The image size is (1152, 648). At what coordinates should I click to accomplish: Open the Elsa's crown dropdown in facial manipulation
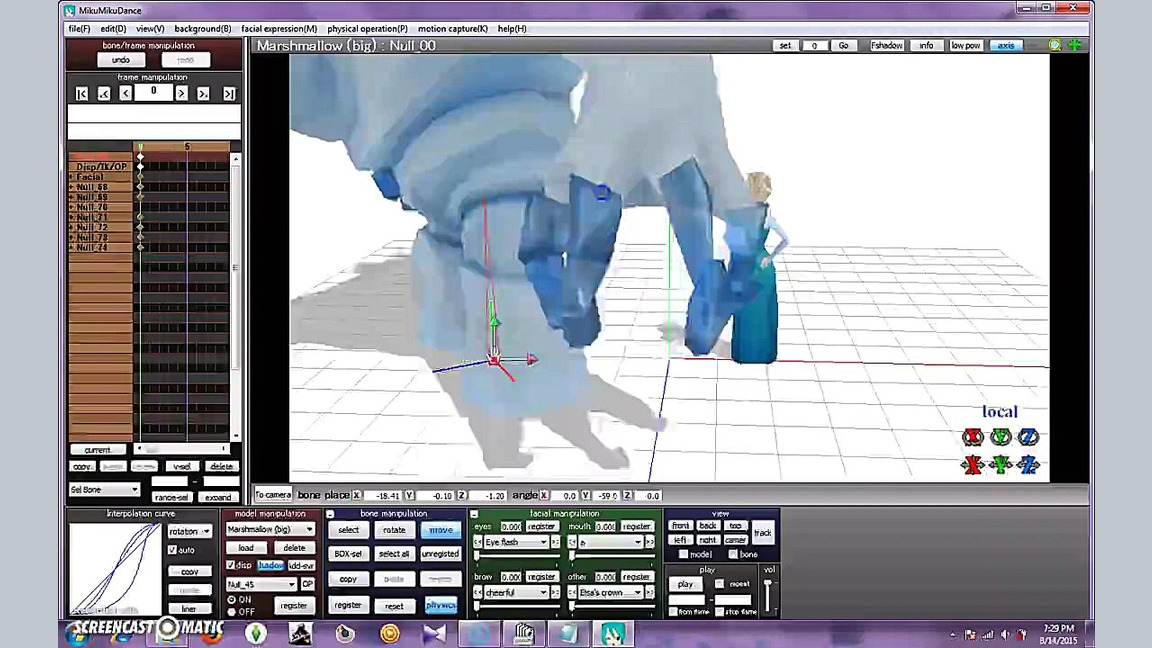pyautogui.click(x=610, y=592)
